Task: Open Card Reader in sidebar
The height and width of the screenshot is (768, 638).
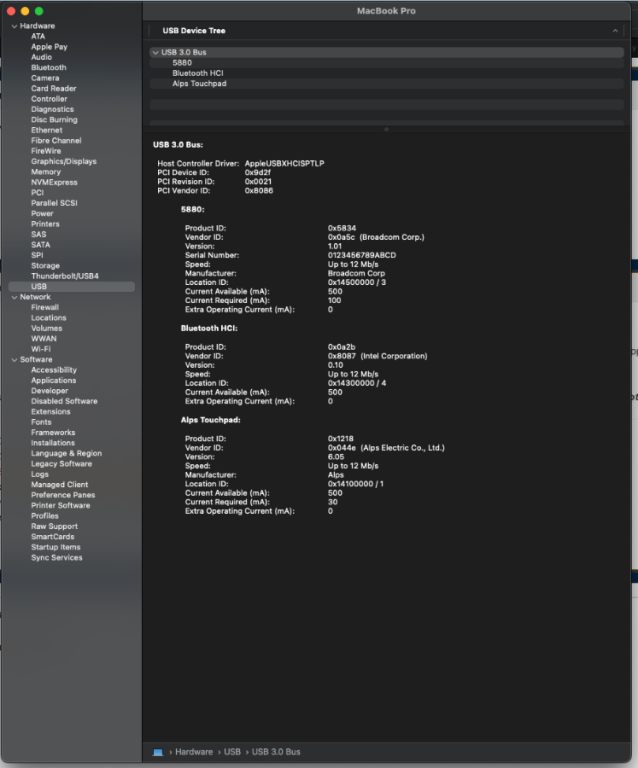Action: coord(53,89)
